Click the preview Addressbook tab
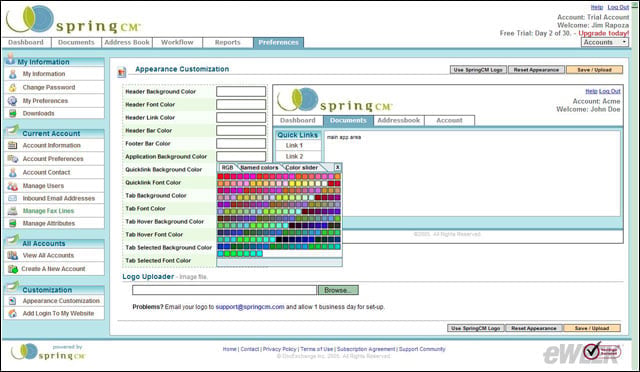This screenshot has height=372, width=640. click(398, 120)
